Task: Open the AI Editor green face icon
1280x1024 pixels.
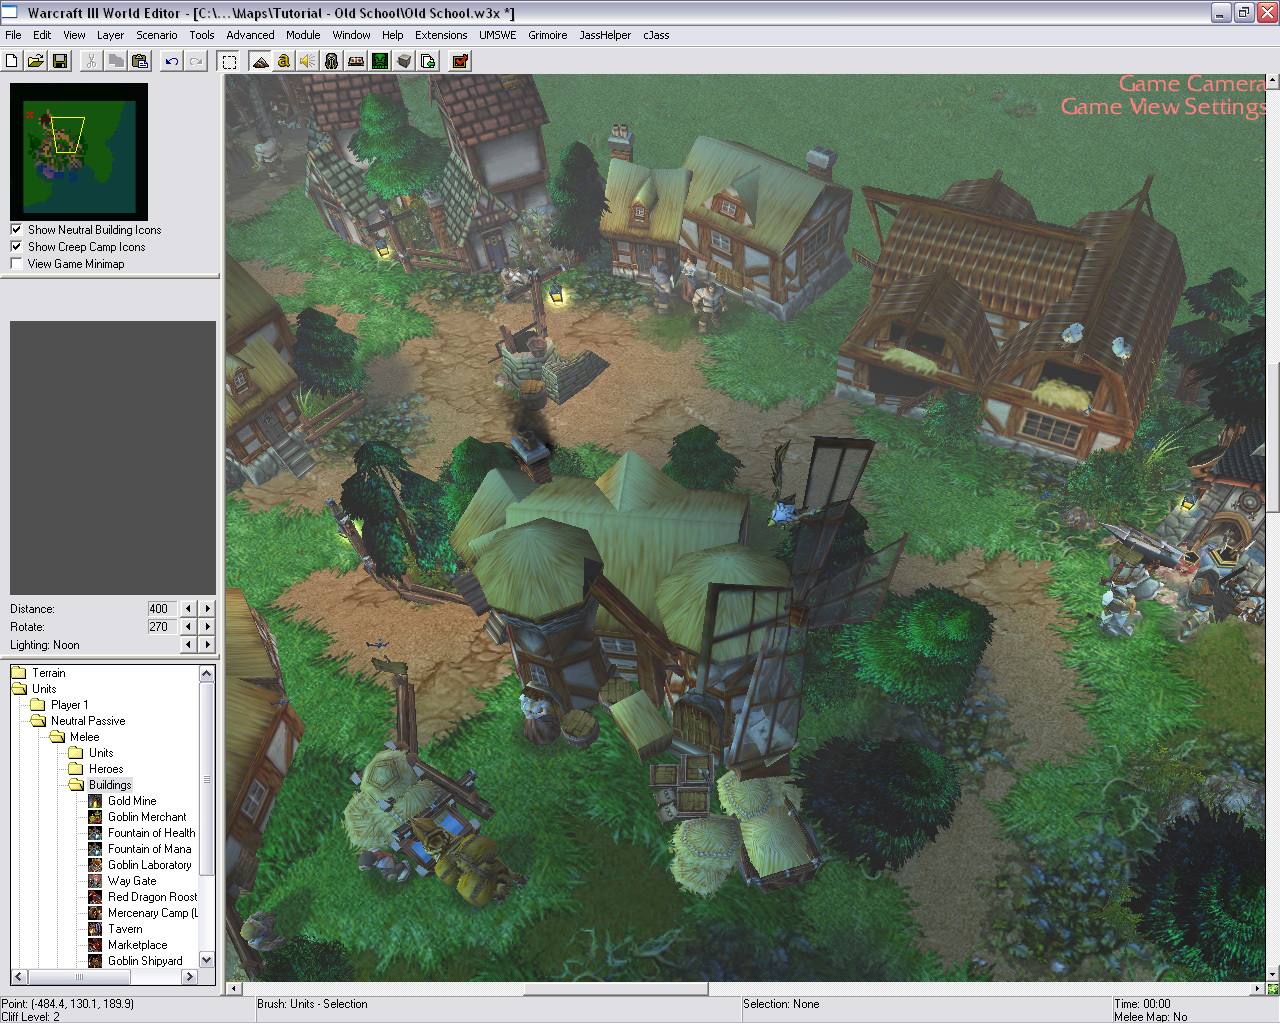Action: (x=380, y=61)
